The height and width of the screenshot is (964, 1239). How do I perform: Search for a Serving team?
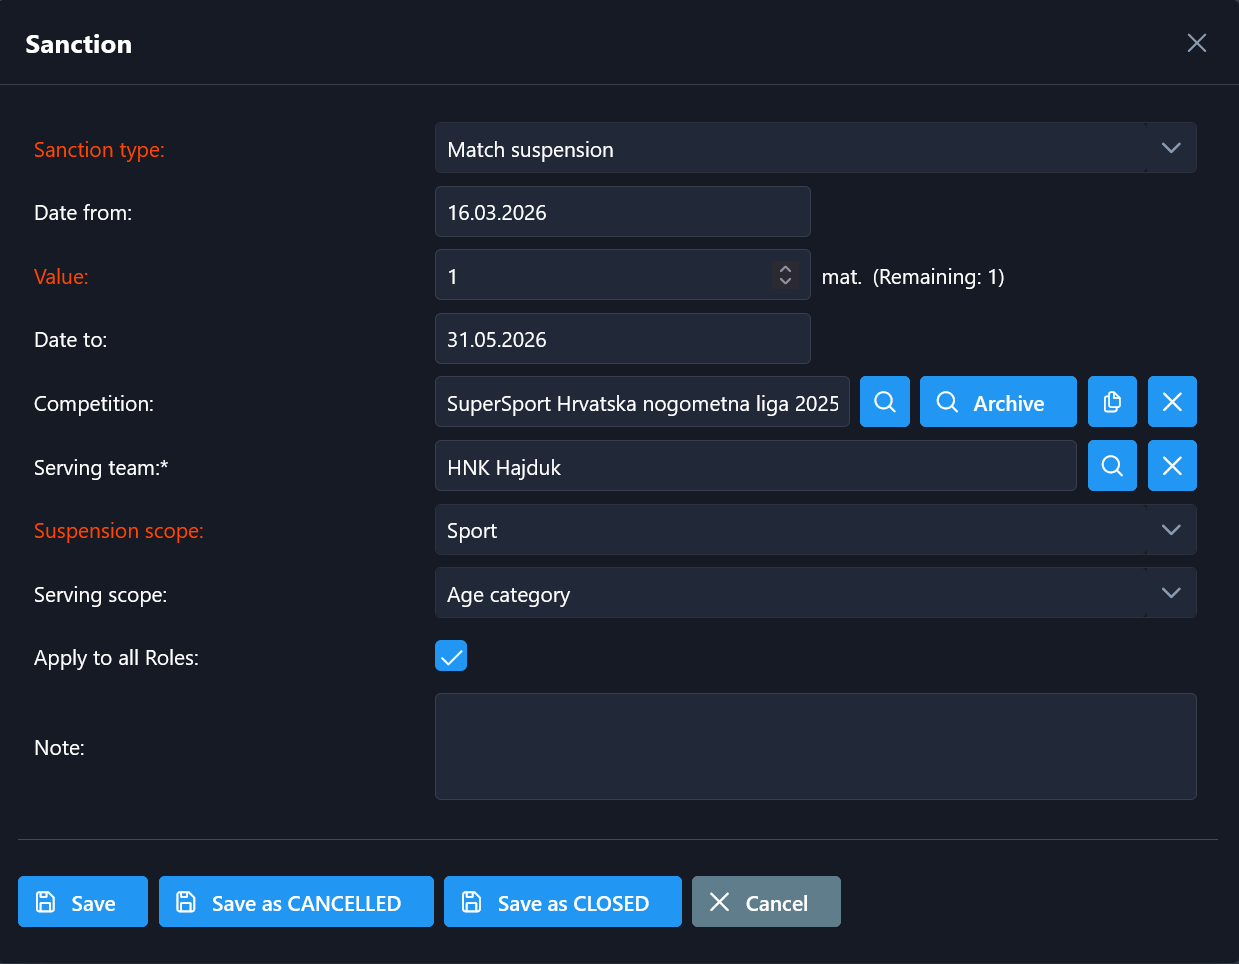(1112, 466)
